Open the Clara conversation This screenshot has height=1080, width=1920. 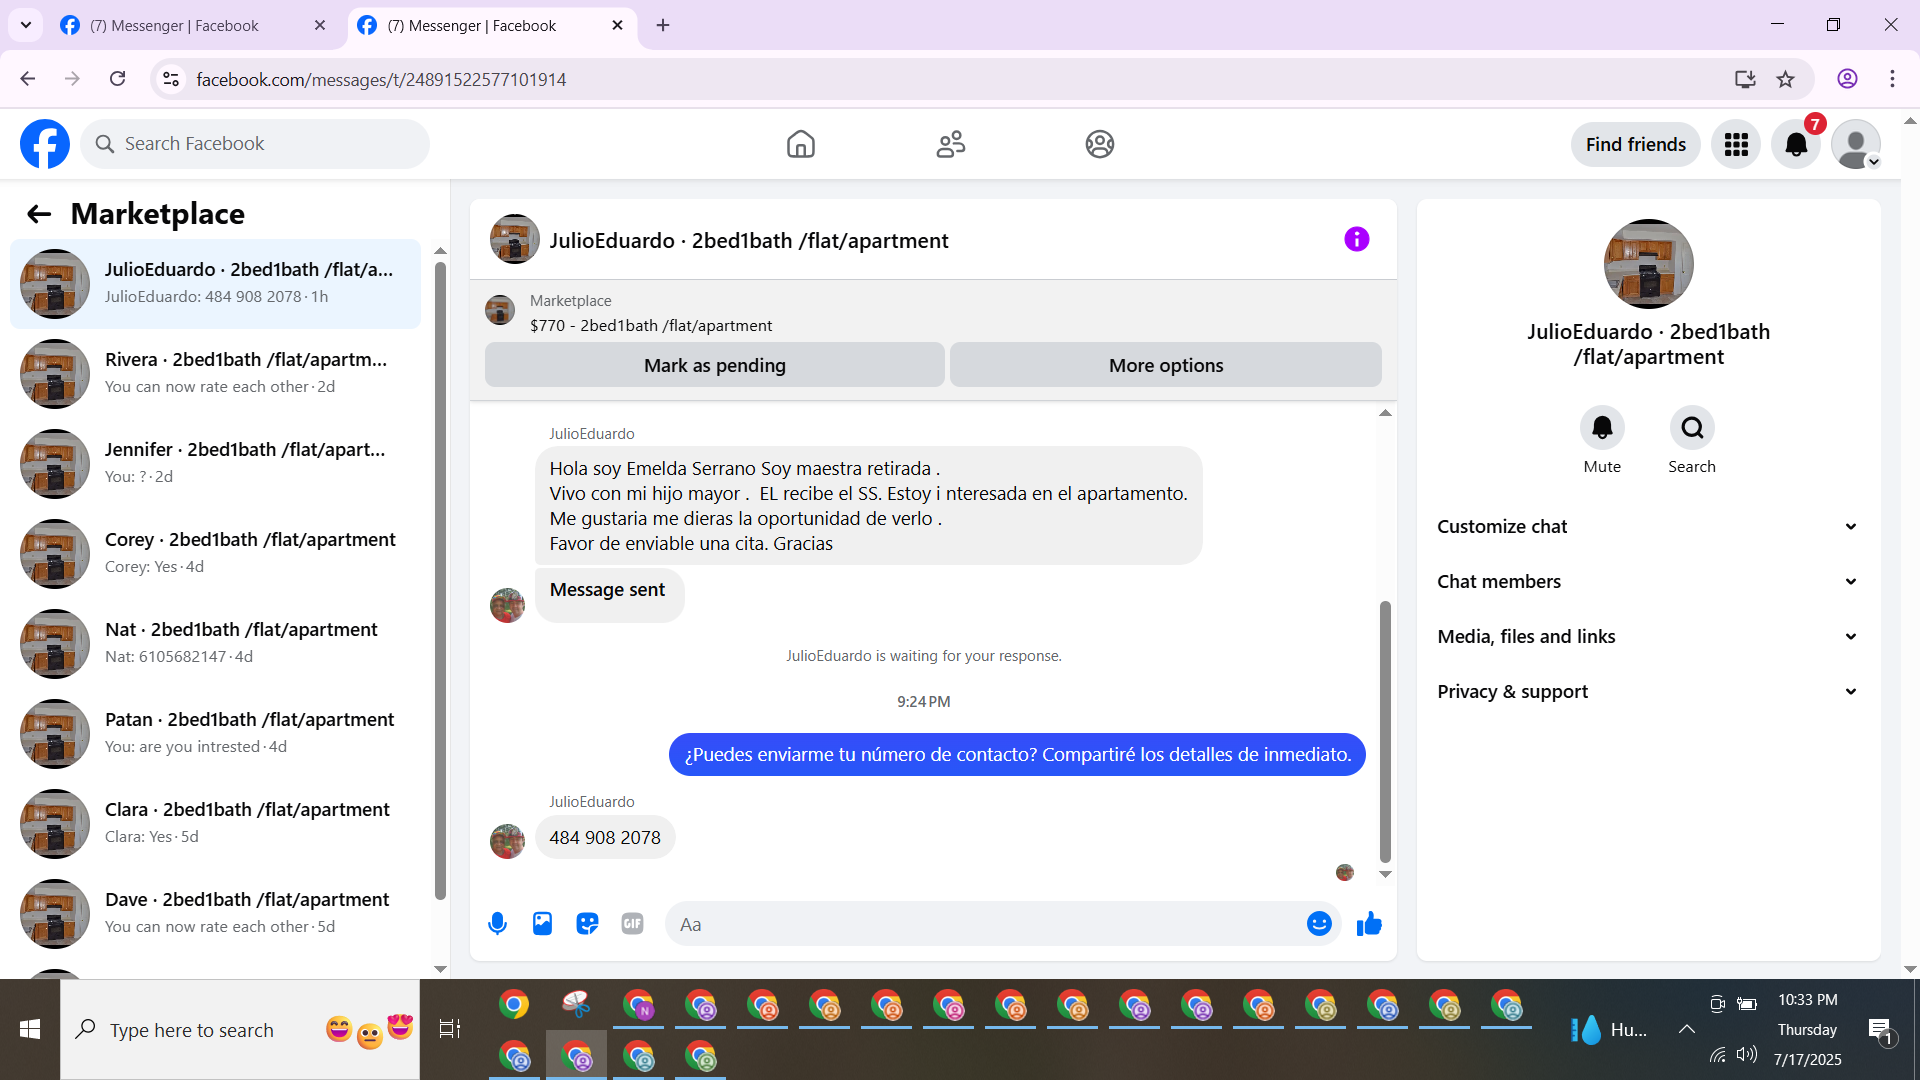click(x=215, y=824)
